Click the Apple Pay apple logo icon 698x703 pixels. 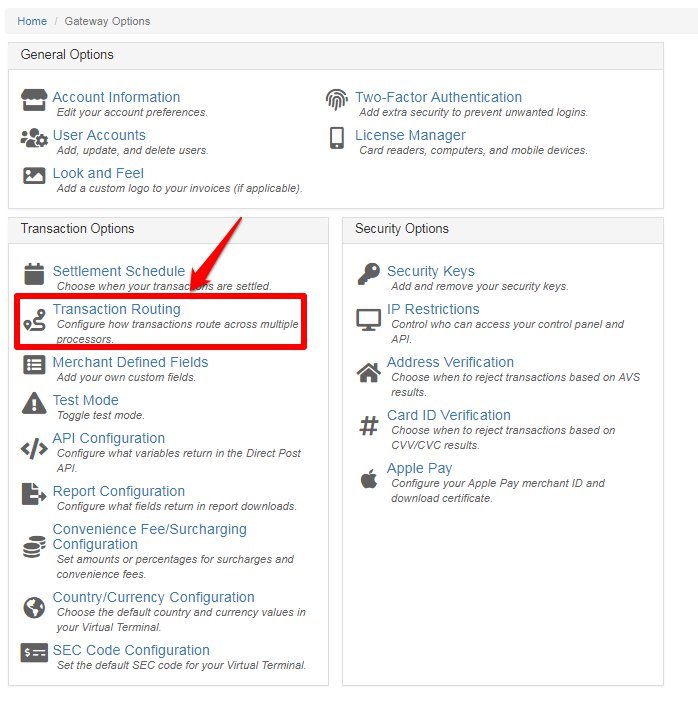click(369, 478)
